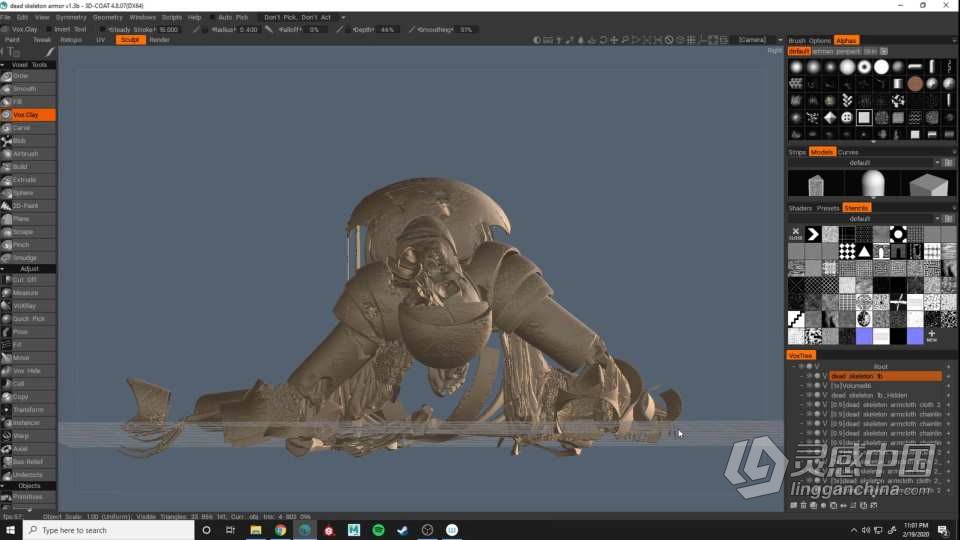Select the Bas-Relief tool
960x540 pixels.
click(x=28, y=462)
